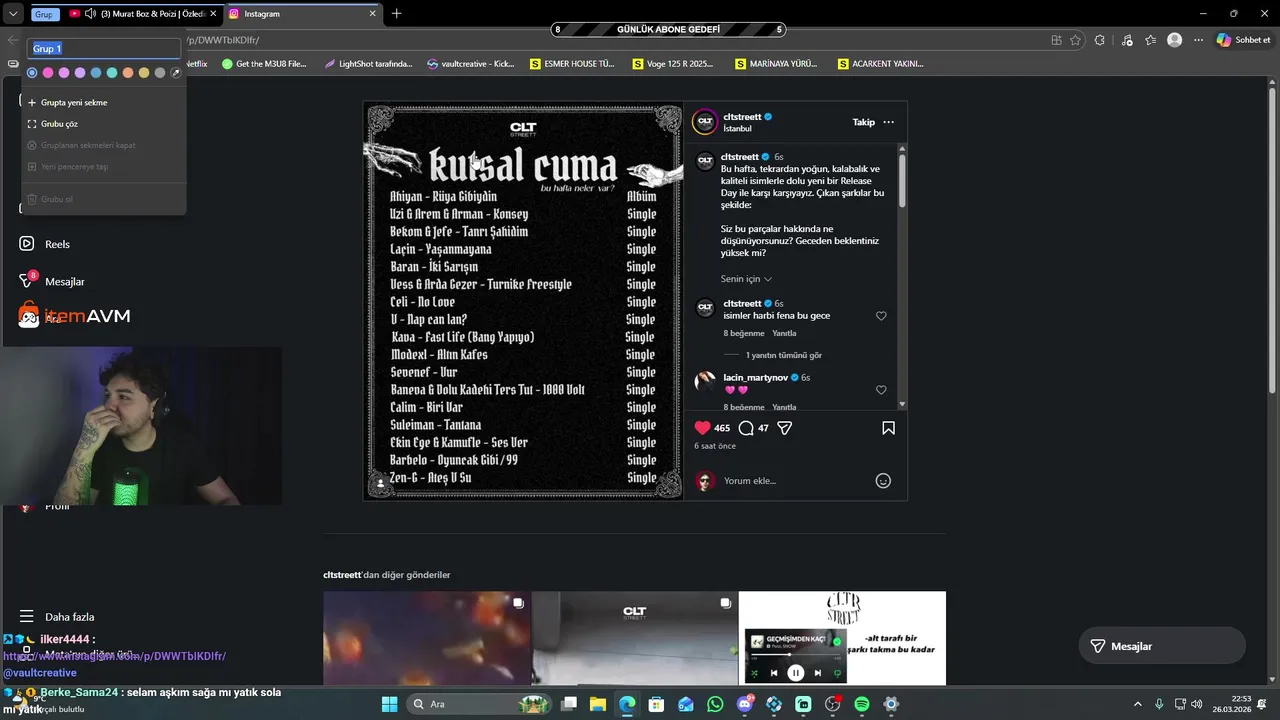
Task: Open Reels in Instagram sidebar
Action: (45, 244)
